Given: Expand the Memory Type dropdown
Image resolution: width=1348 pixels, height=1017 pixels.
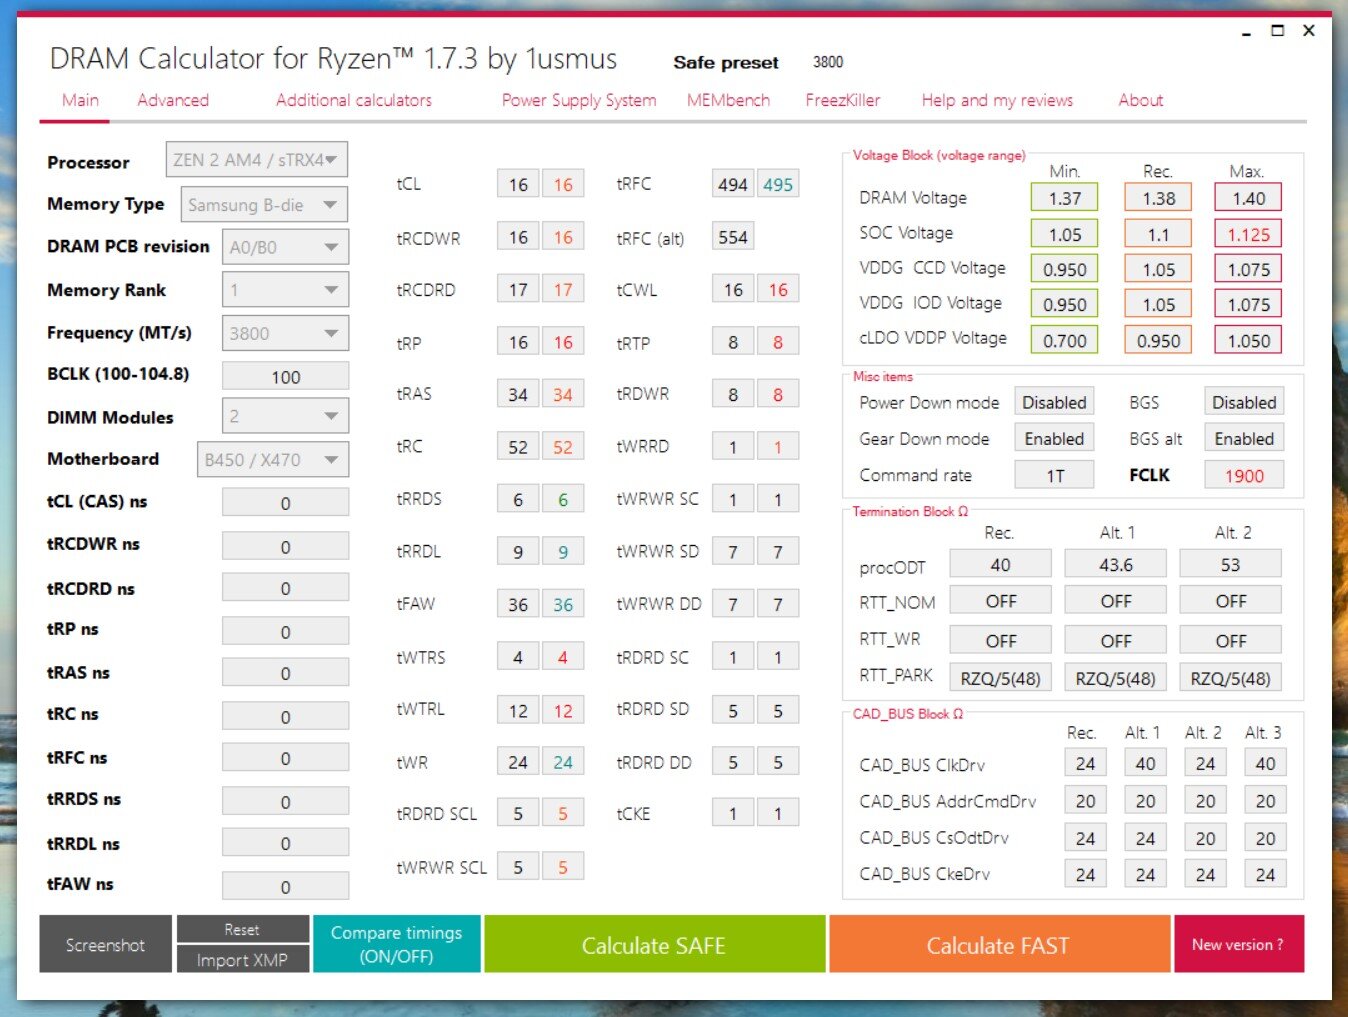Looking at the screenshot, I should pyautogui.click(x=264, y=205).
